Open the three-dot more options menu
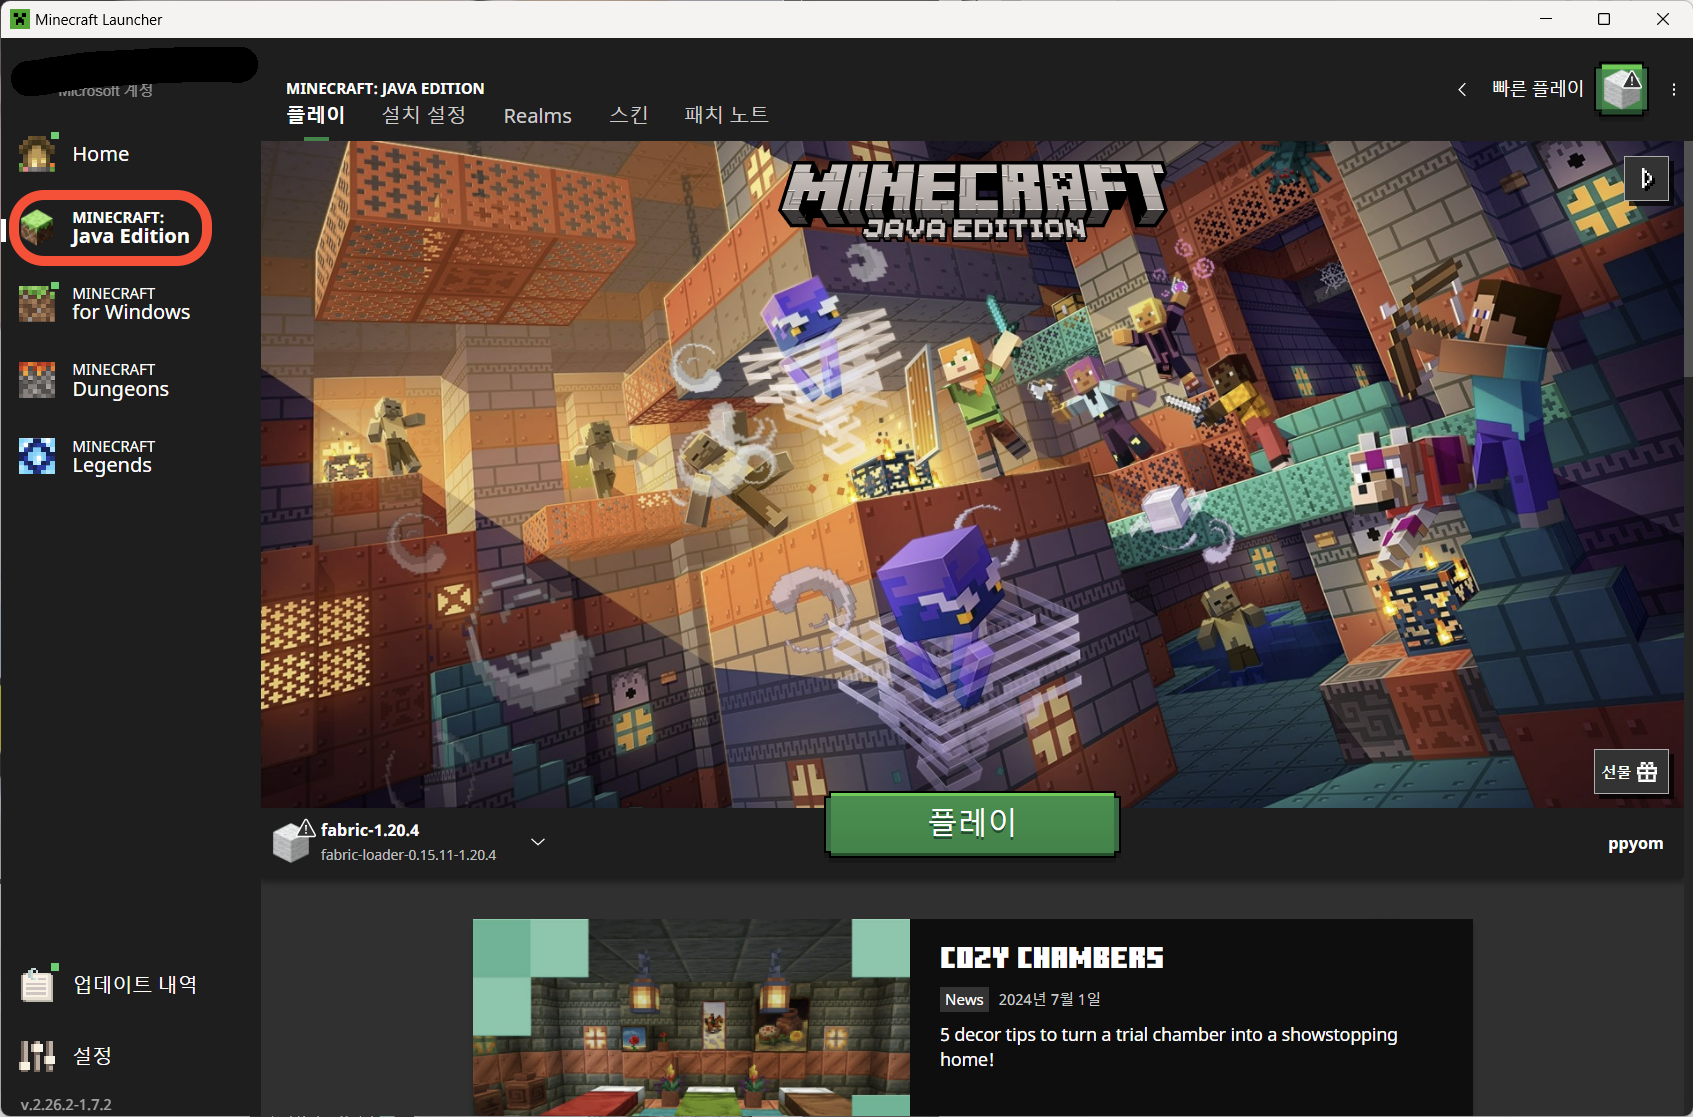Image resolution: width=1693 pixels, height=1117 pixels. 1673,90
